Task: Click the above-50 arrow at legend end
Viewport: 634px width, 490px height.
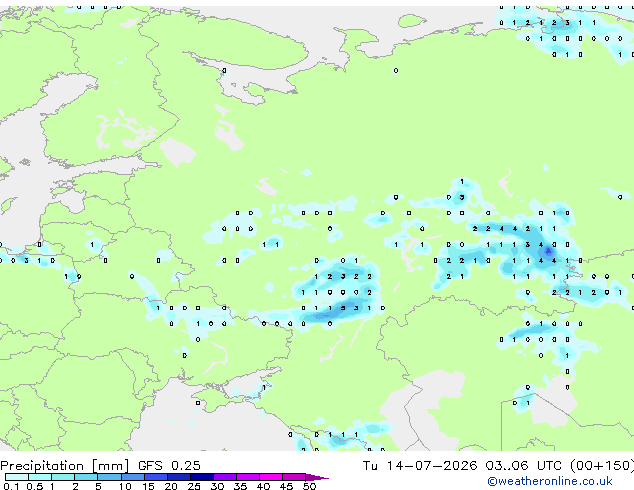Action: pos(317,477)
